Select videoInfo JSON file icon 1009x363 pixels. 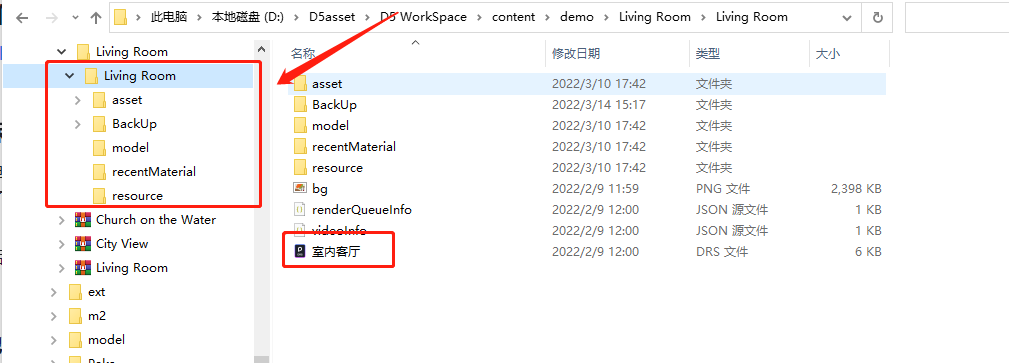click(300, 230)
